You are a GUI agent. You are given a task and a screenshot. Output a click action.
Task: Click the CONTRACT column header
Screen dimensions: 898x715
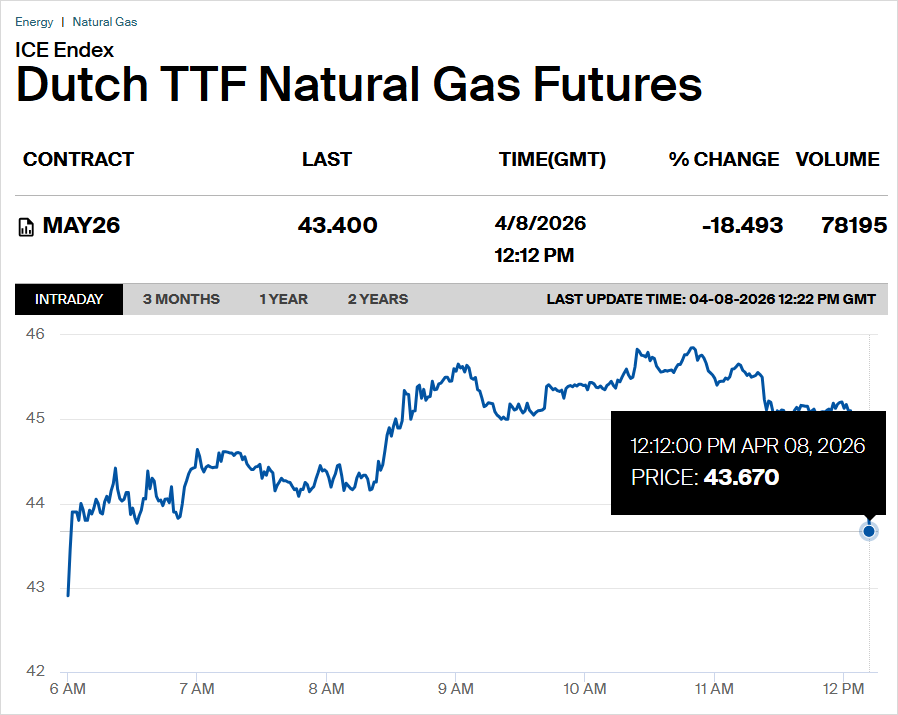(x=78, y=159)
